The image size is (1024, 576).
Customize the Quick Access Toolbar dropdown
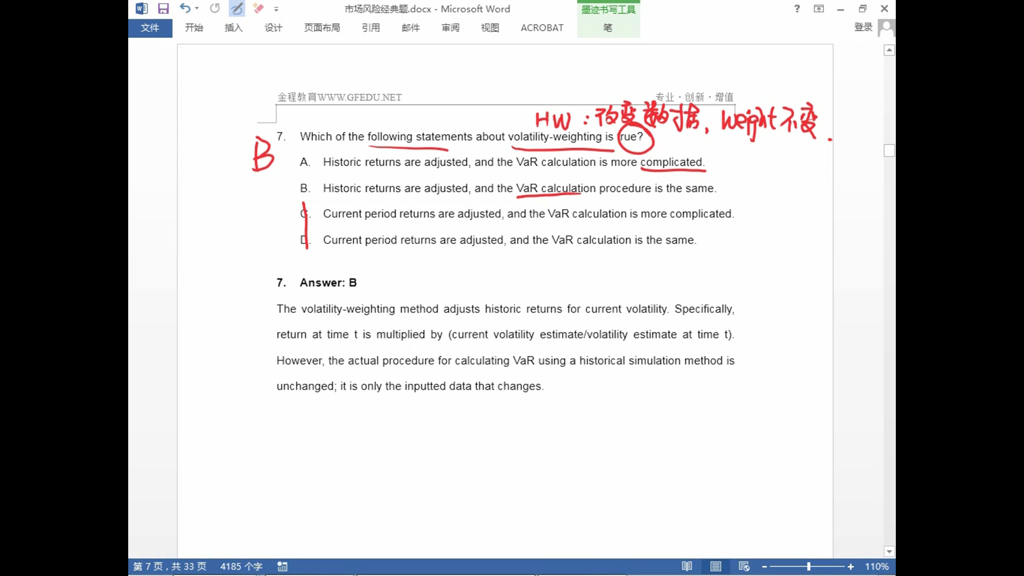coord(276,9)
